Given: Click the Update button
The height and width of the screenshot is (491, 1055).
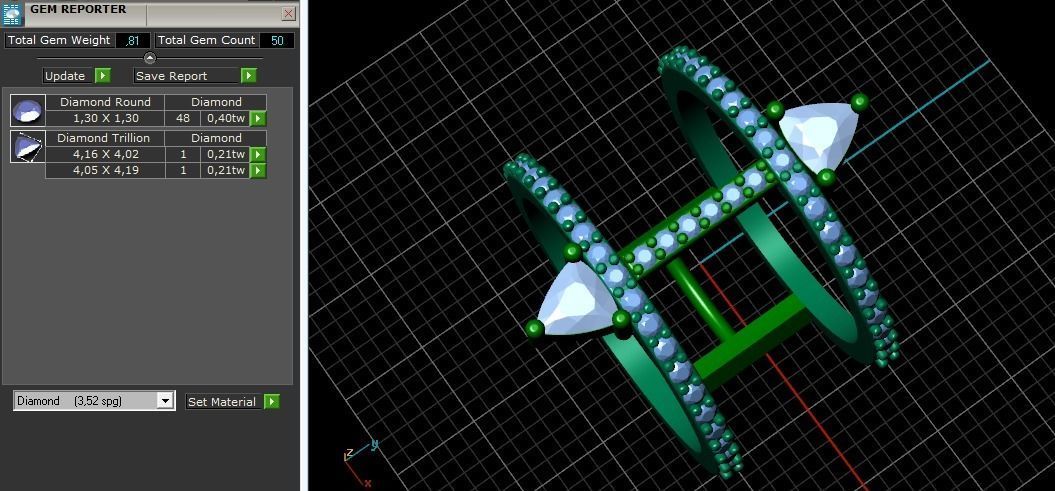Looking at the screenshot, I should (65, 76).
